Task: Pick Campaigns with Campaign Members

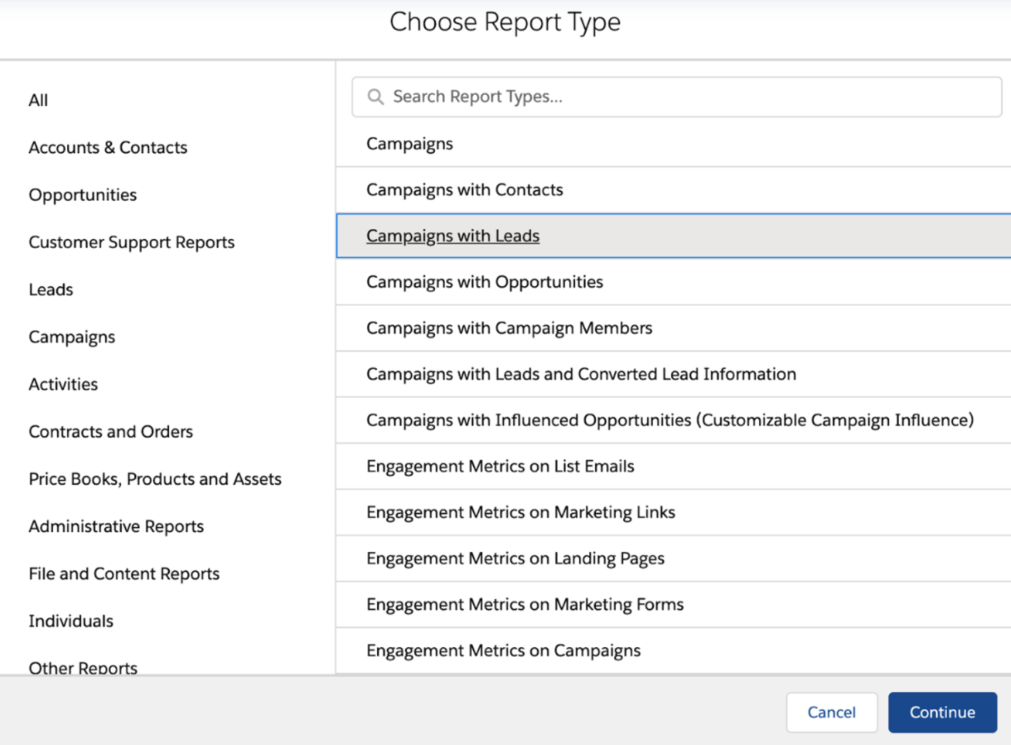Action: coord(673,328)
